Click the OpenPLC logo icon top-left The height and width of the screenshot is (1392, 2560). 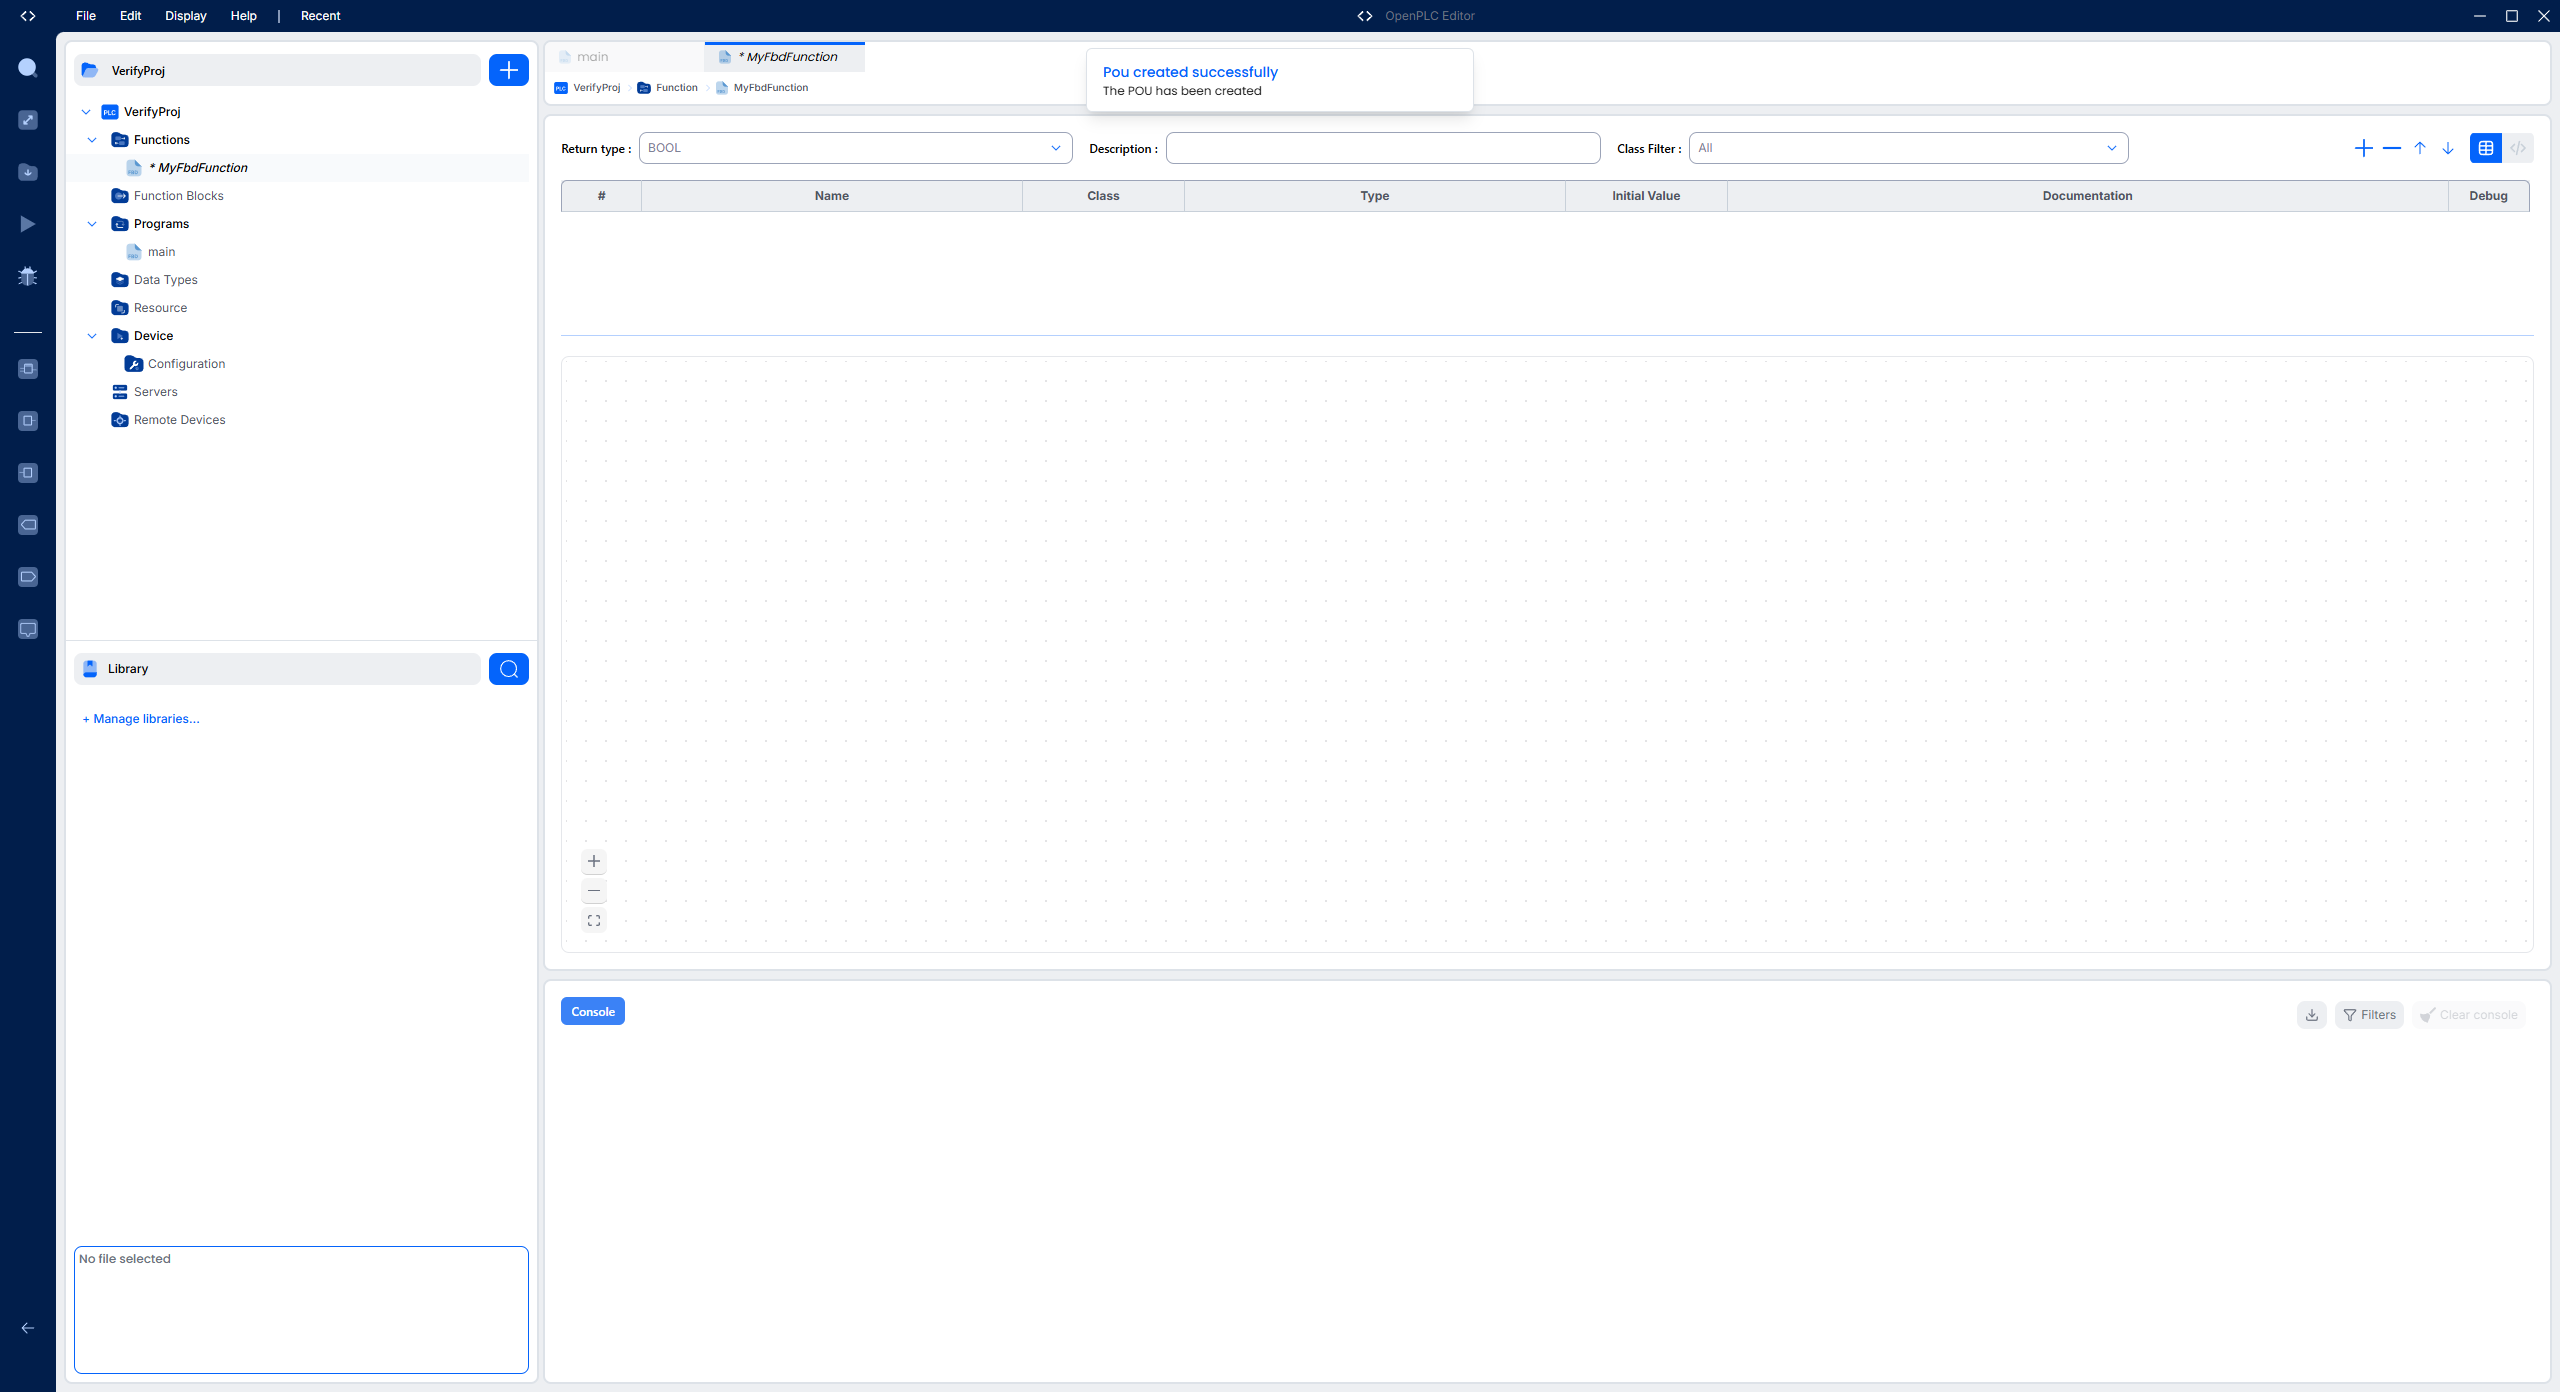[x=28, y=16]
